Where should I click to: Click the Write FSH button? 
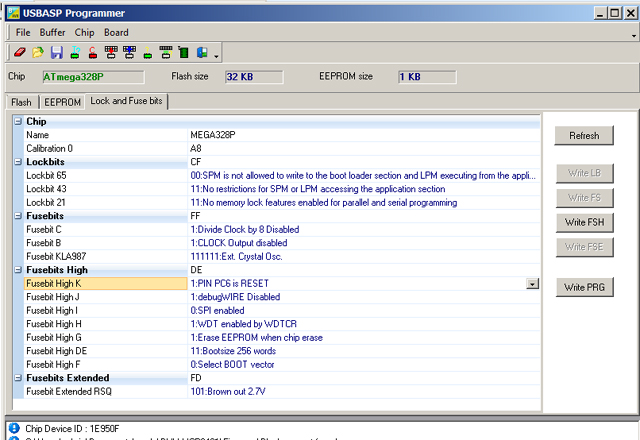coord(584,221)
